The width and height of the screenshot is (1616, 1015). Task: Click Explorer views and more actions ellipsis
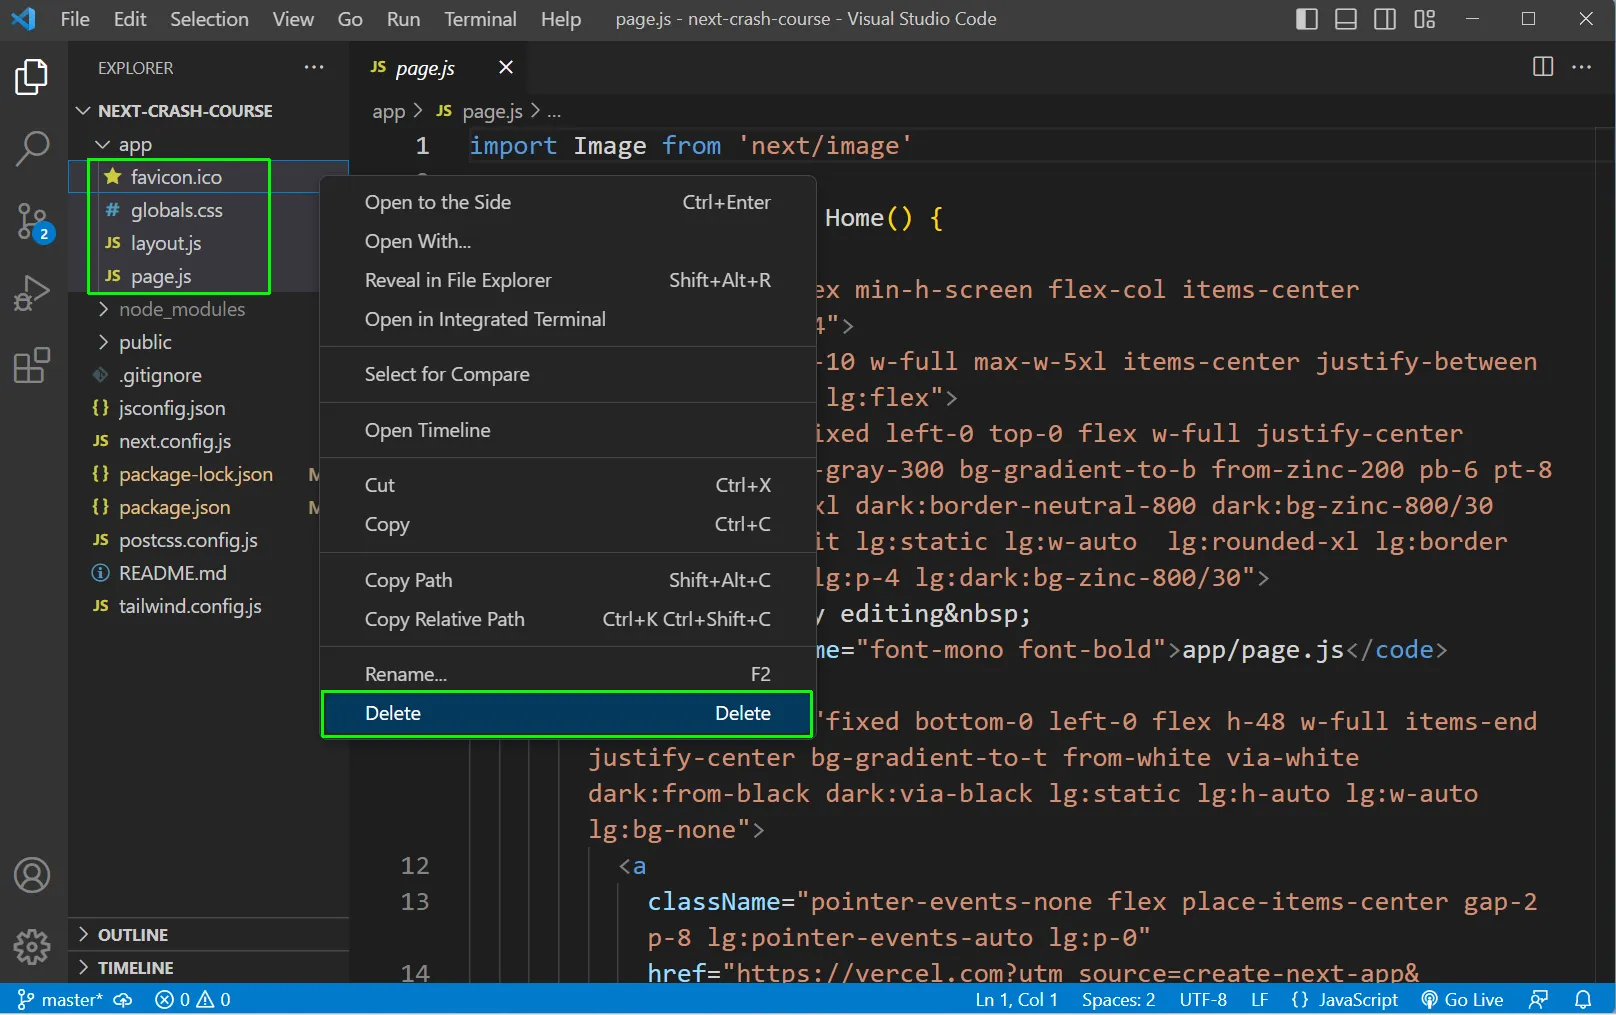point(314,67)
